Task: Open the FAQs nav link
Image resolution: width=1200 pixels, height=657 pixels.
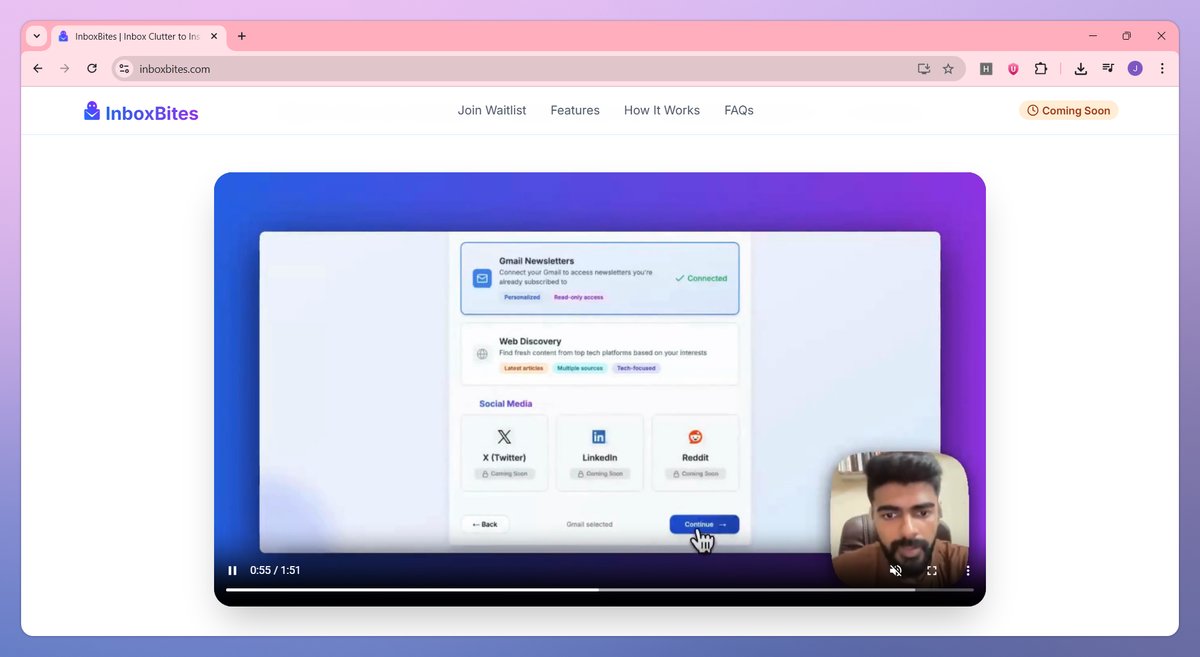Action: coord(739,110)
